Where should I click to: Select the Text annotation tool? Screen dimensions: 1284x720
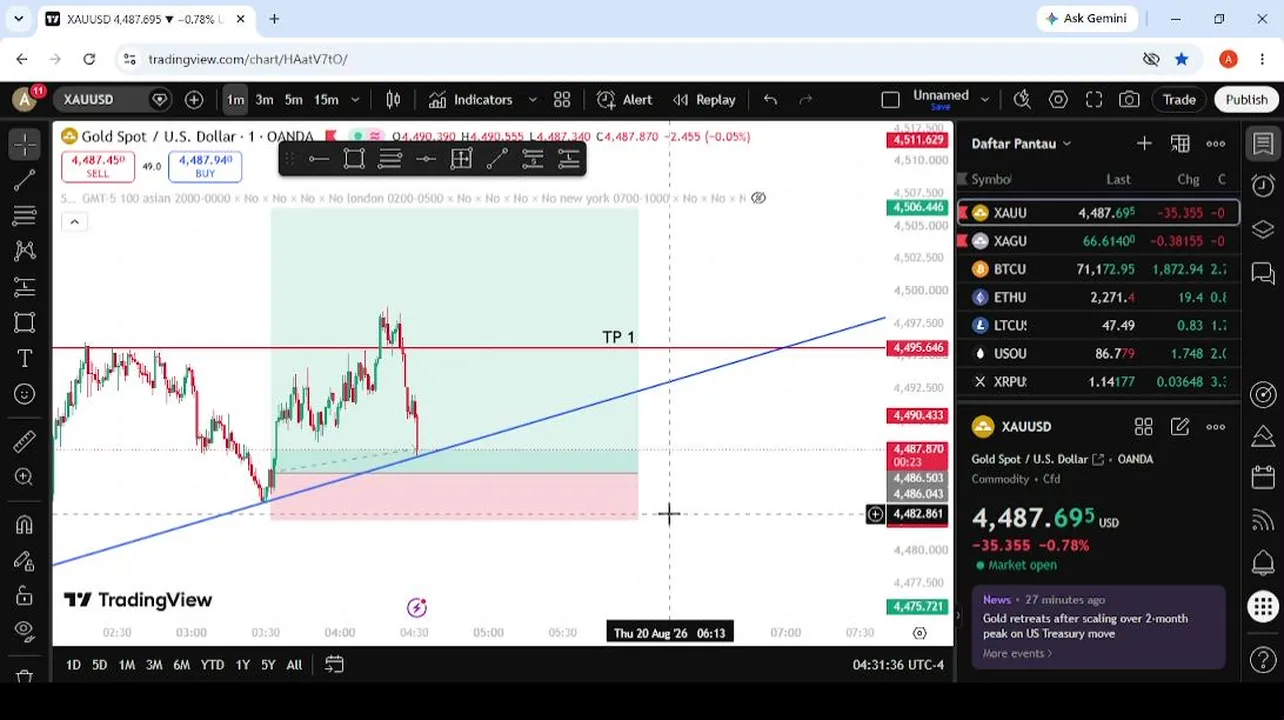pos(25,358)
